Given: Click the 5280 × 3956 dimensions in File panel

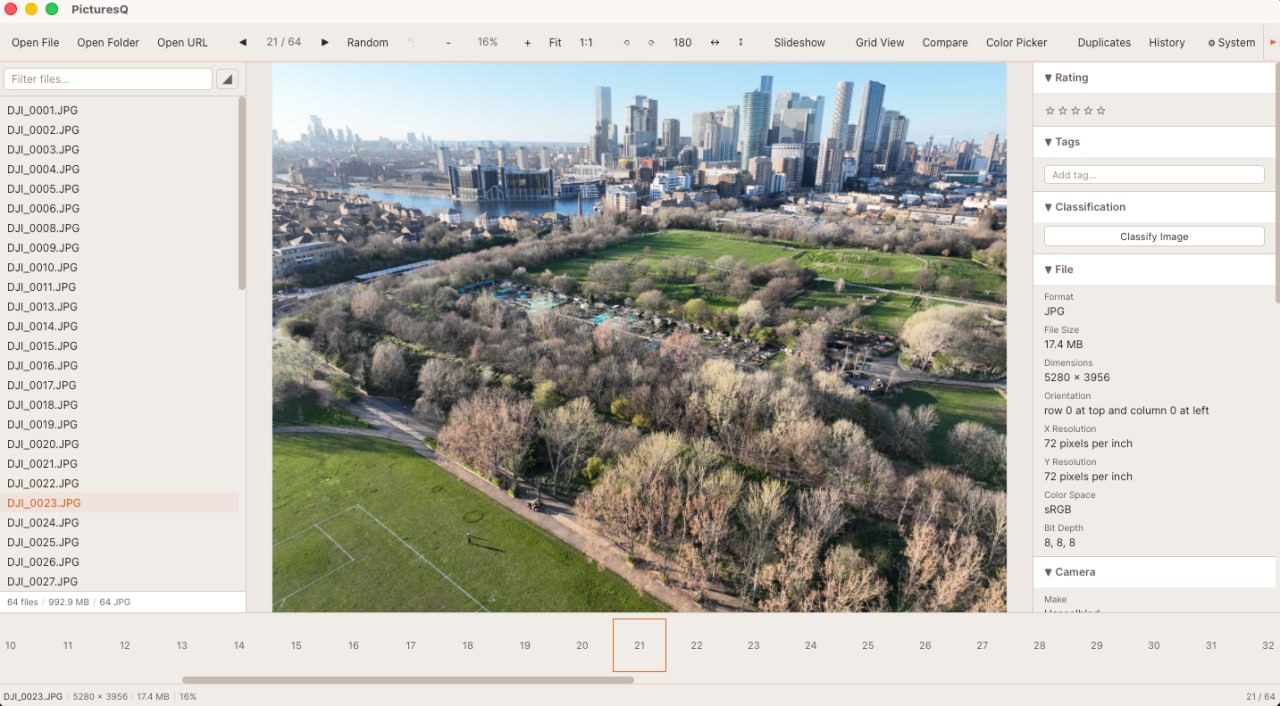Looking at the screenshot, I should tap(1077, 377).
